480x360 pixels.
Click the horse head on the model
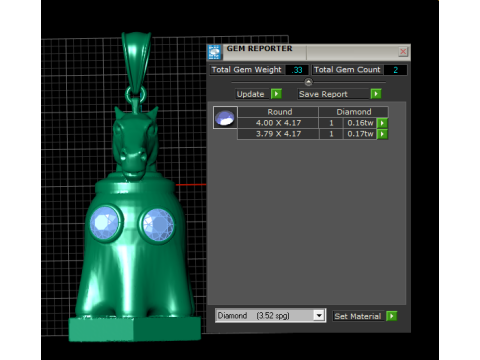click(135, 143)
